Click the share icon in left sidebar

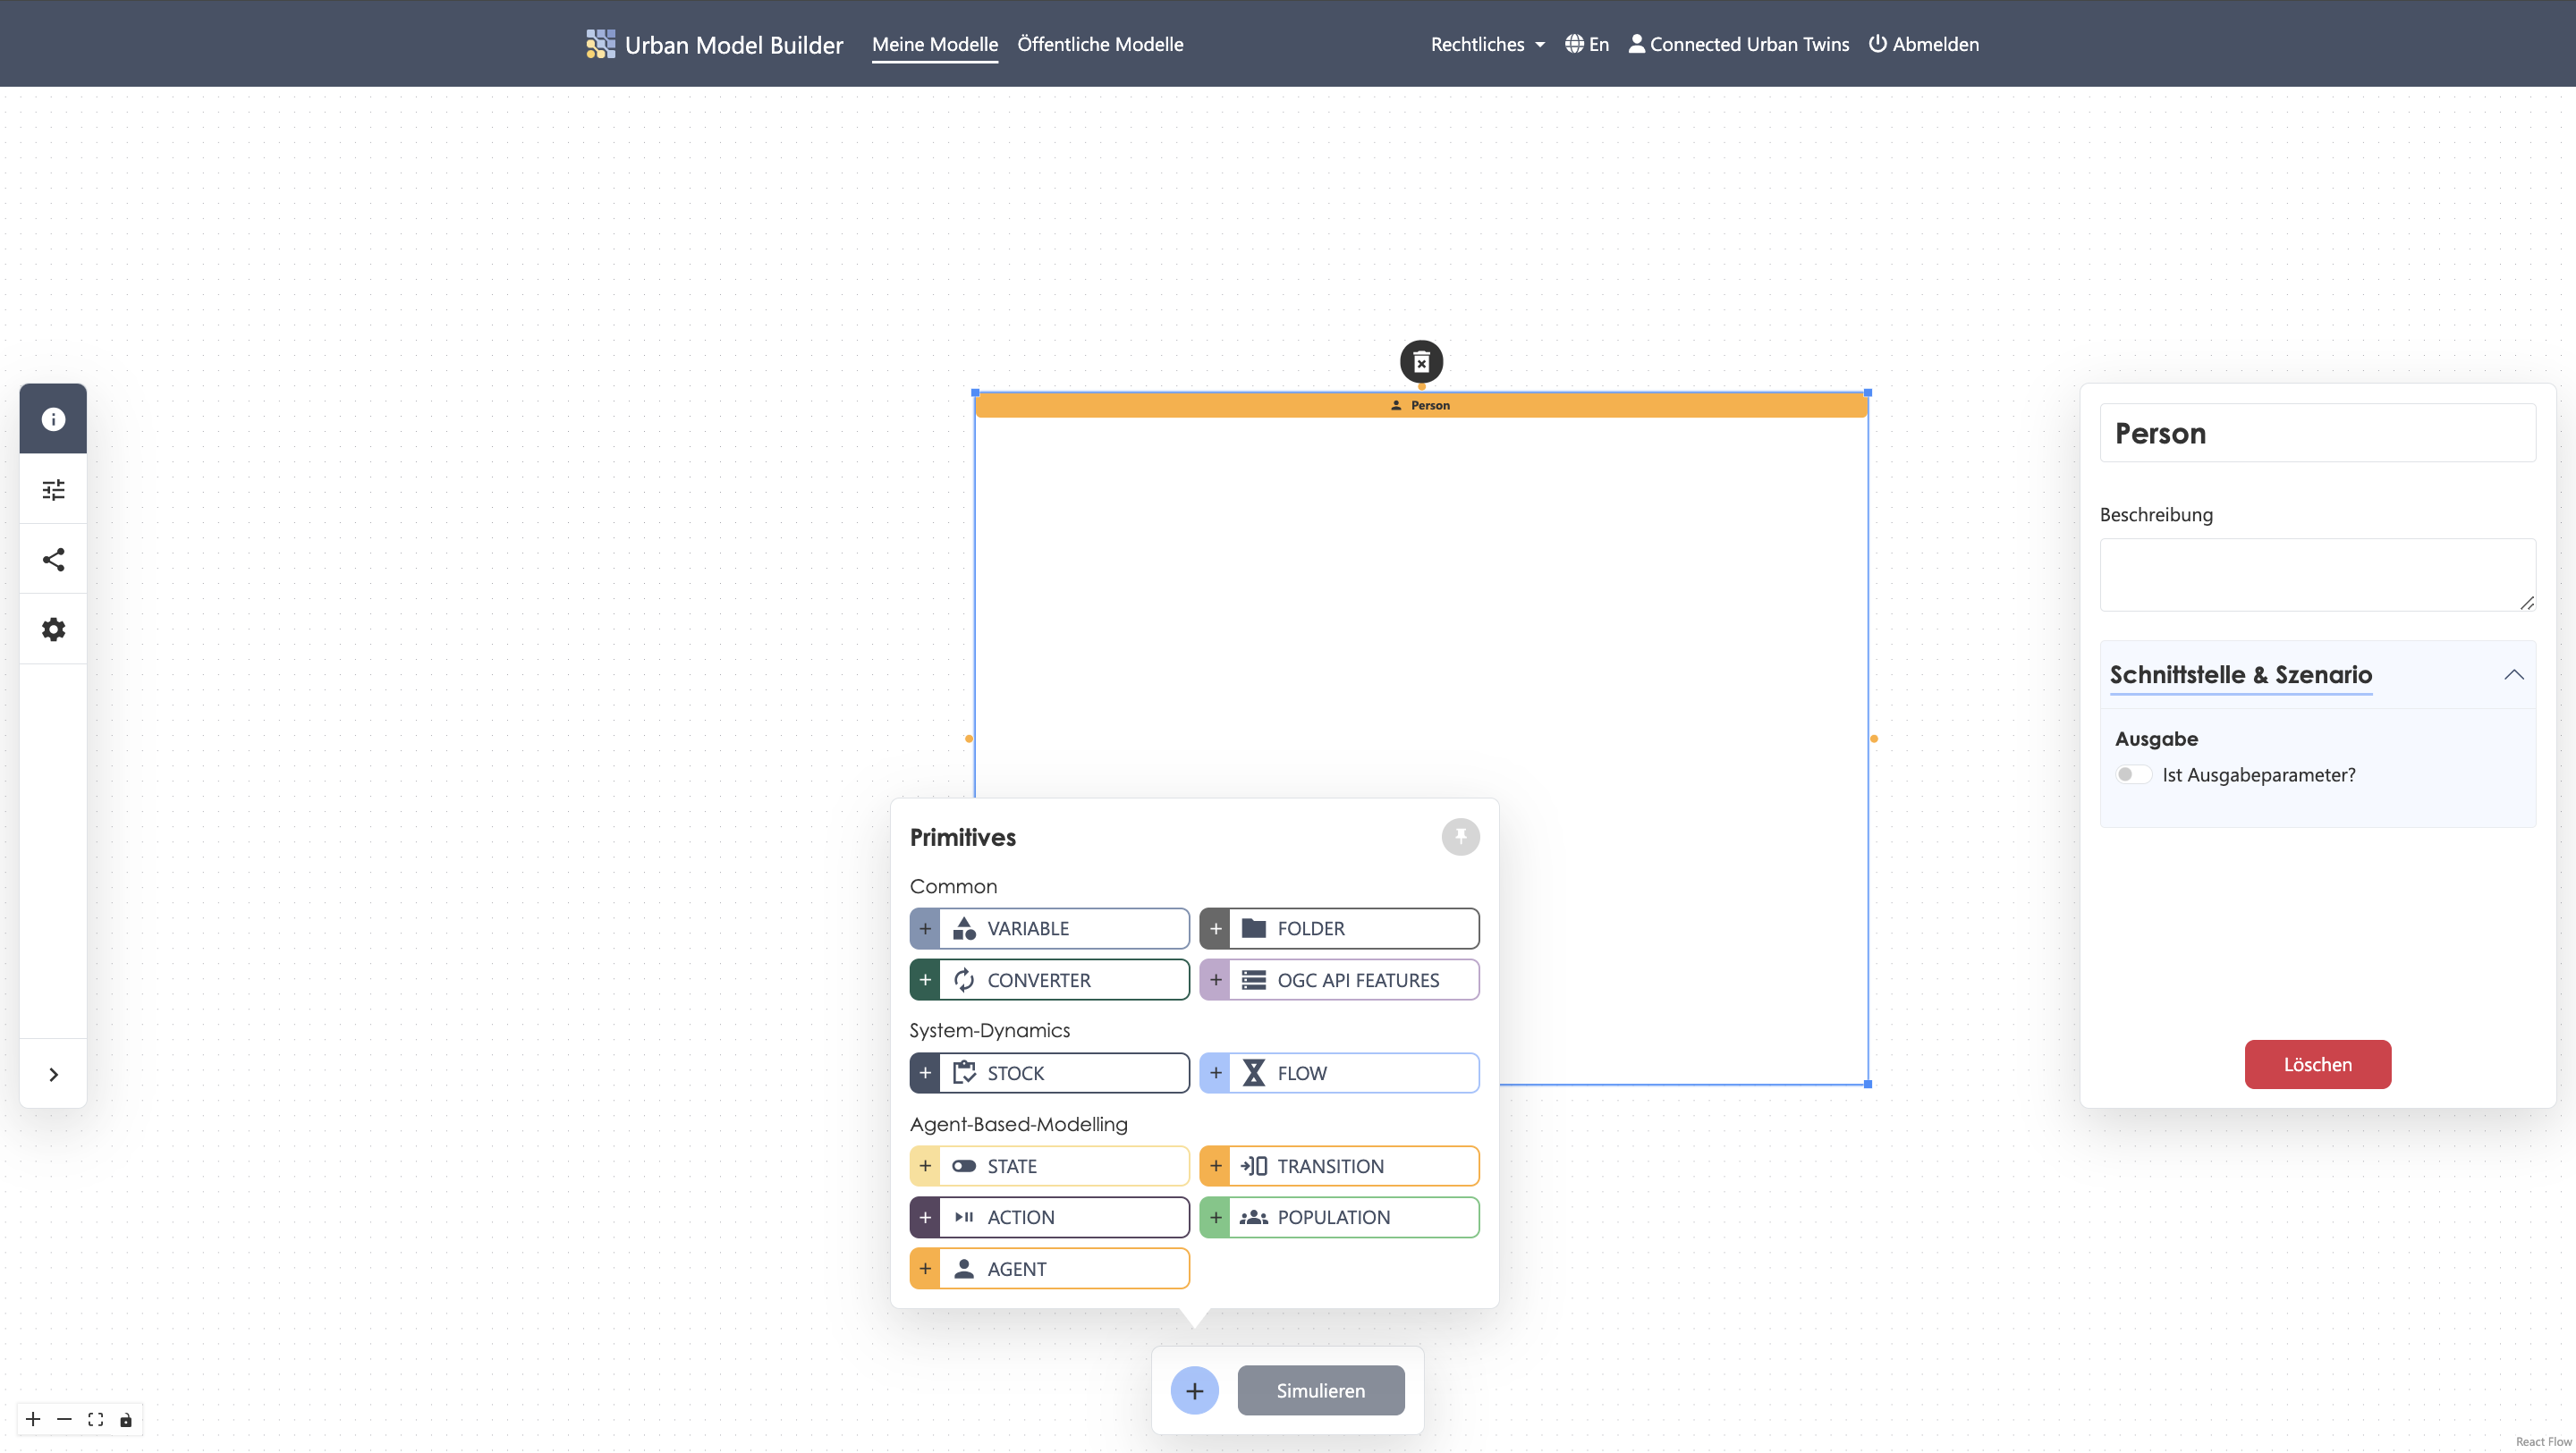click(x=53, y=559)
